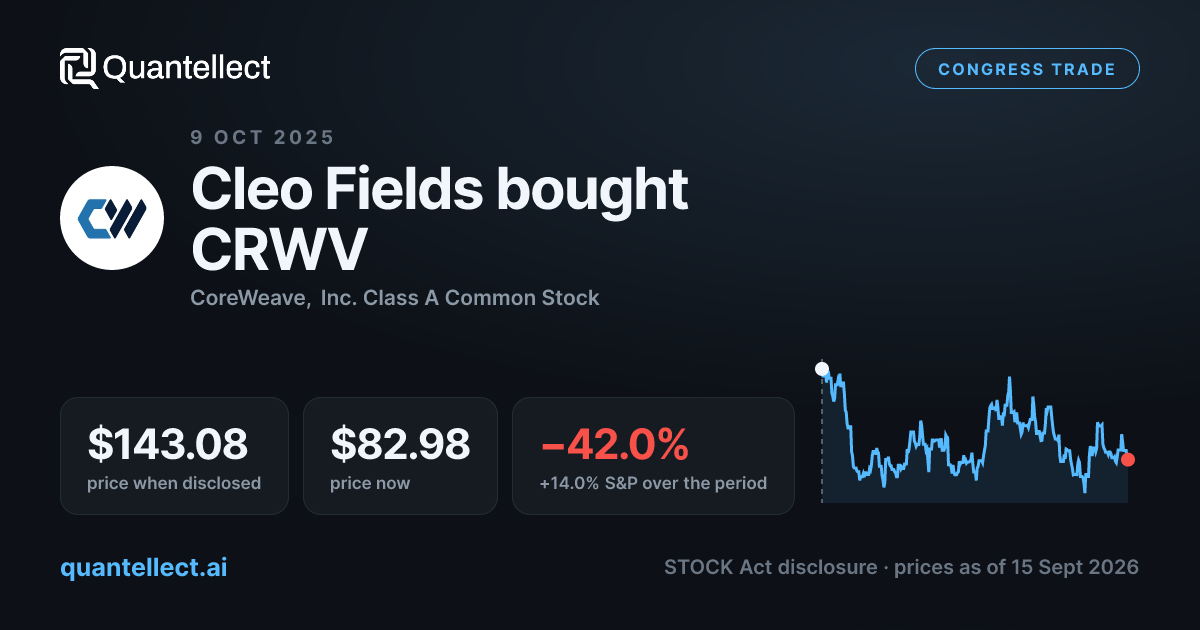This screenshot has height=630, width=1200.
Task: Click the Cleo Fields bought CRWV headline
Action: 440,219
